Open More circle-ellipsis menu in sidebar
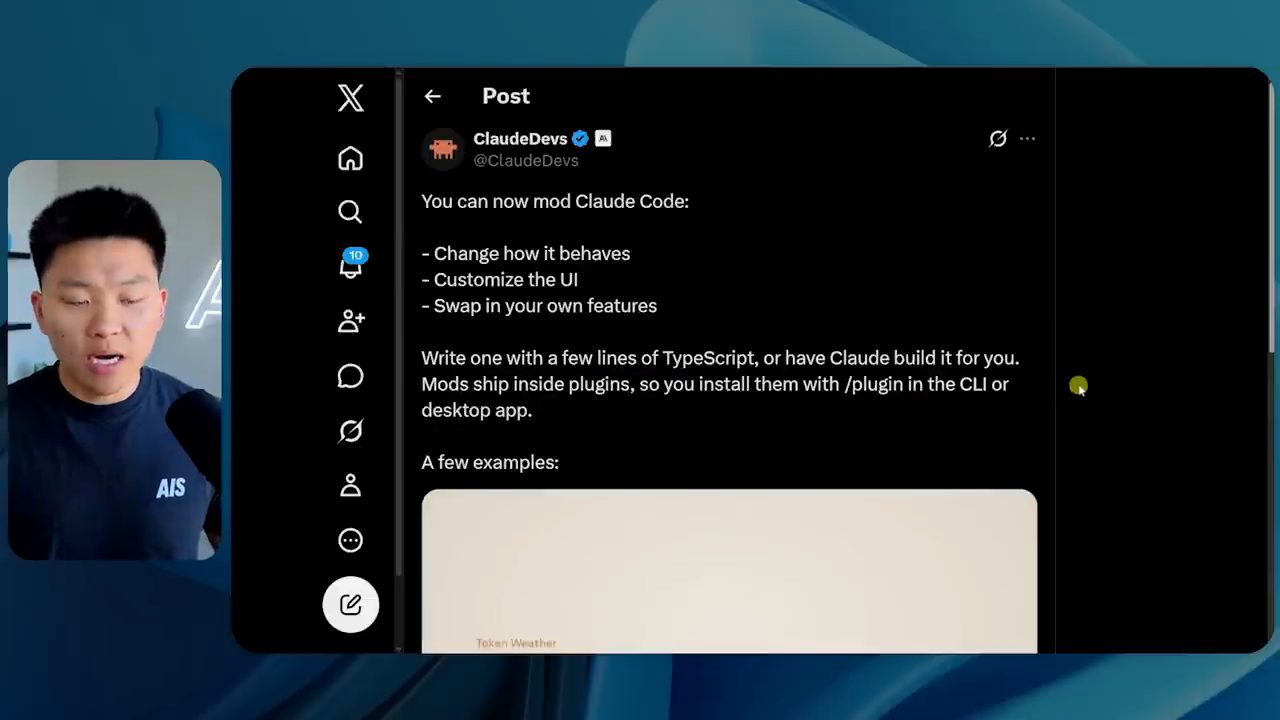1280x720 pixels. (x=350, y=540)
